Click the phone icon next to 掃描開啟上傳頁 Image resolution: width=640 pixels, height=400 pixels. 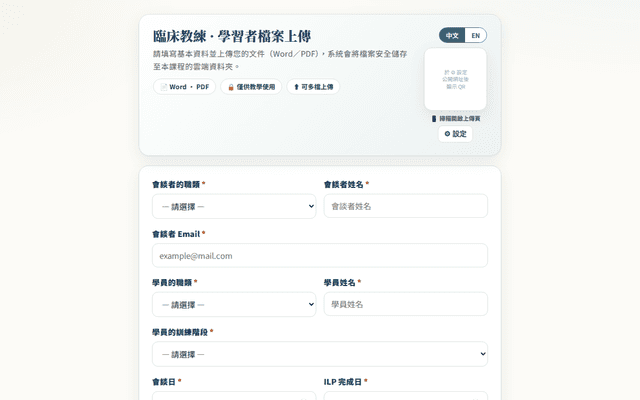(434, 119)
